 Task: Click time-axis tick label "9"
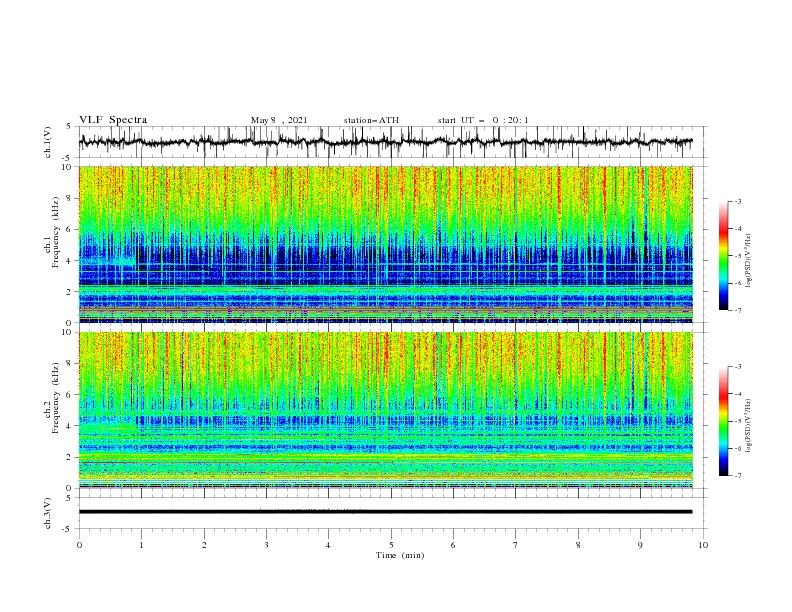(x=640, y=545)
